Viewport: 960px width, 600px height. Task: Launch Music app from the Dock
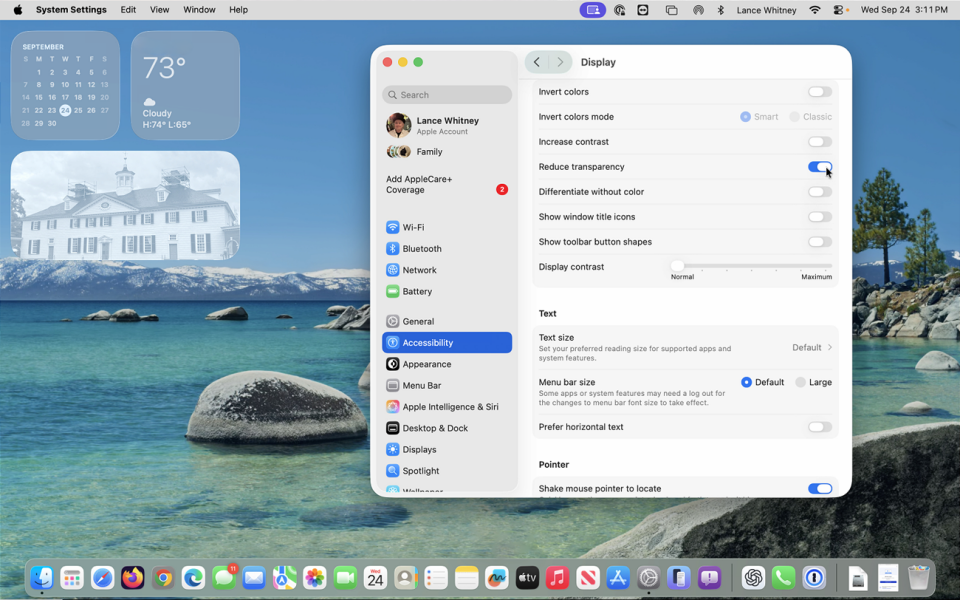click(x=558, y=578)
